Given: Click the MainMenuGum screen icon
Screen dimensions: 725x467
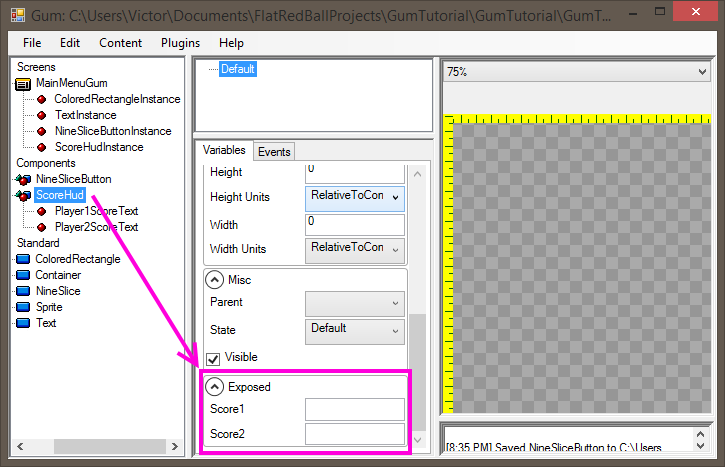Looking at the screenshot, I should click(24, 83).
